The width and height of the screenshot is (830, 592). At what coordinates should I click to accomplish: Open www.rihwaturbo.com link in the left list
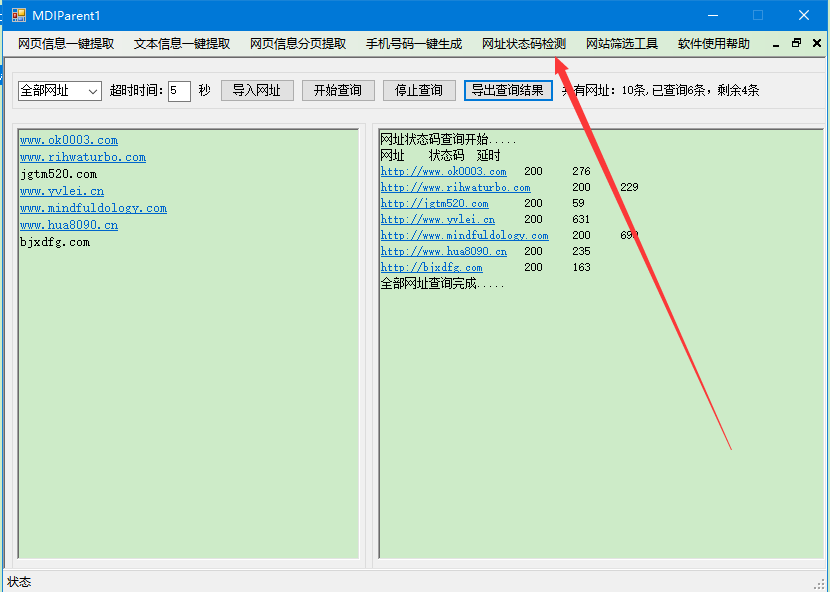click(83, 157)
